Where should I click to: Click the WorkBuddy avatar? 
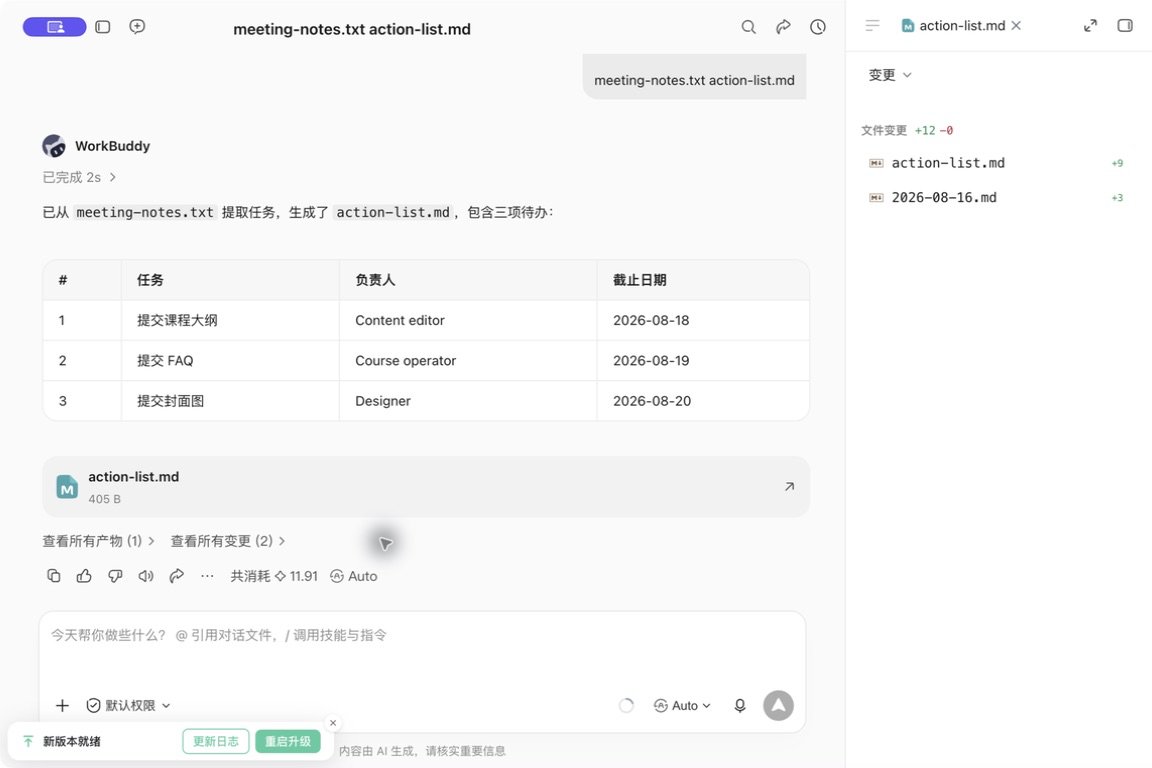coord(54,146)
